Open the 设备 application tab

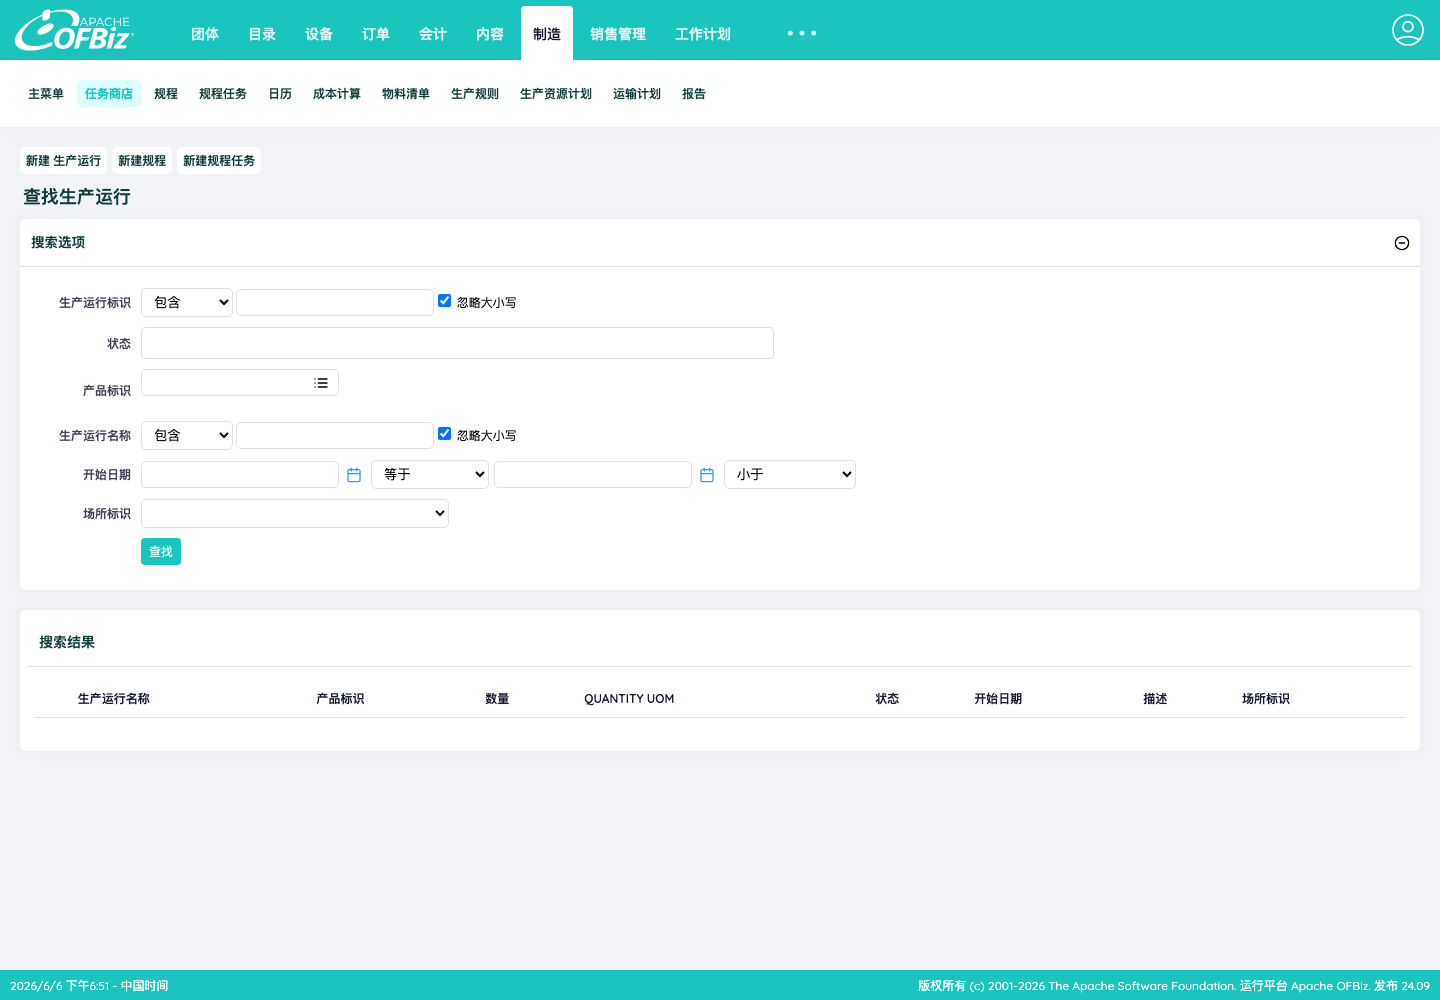[319, 34]
